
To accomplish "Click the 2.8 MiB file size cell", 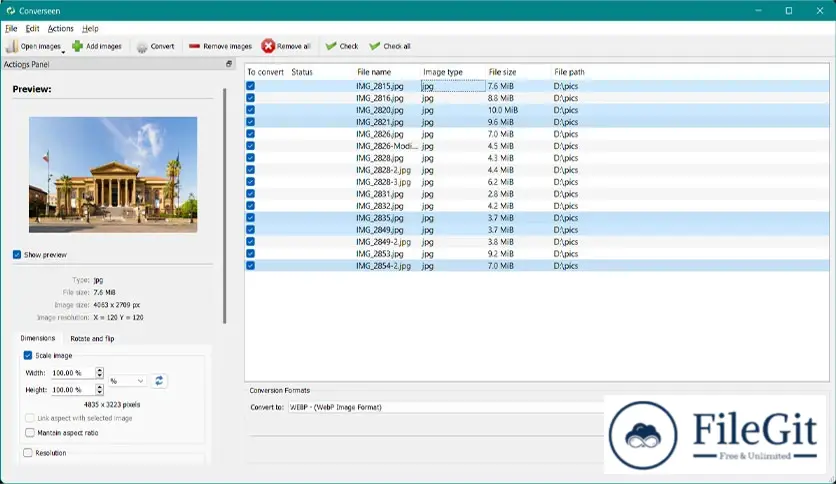I will (501, 194).
